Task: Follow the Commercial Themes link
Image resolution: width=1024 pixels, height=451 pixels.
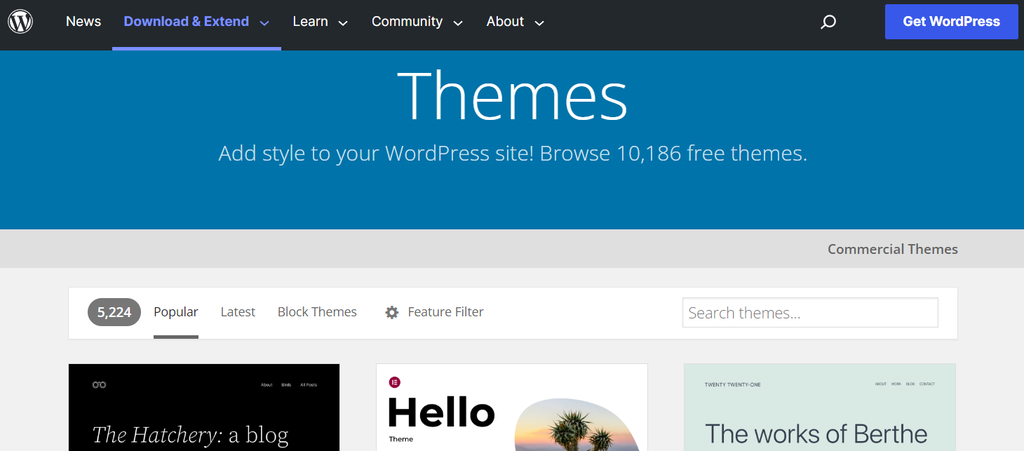Action: pyautogui.click(x=892, y=249)
